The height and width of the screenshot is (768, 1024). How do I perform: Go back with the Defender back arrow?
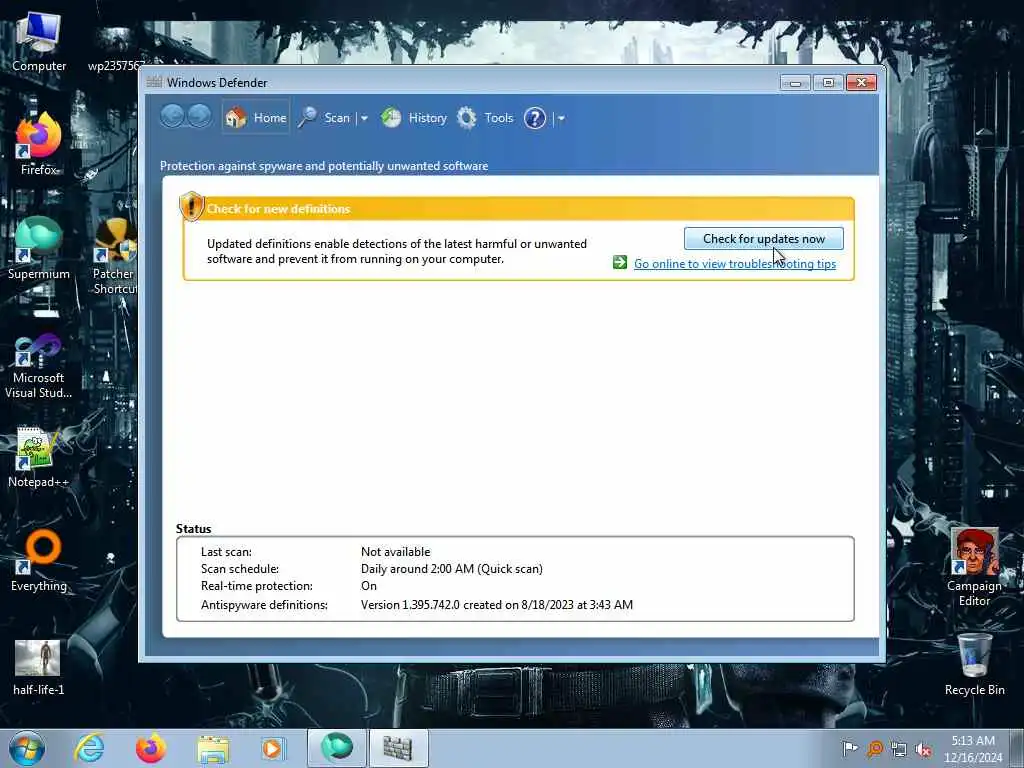(172, 117)
